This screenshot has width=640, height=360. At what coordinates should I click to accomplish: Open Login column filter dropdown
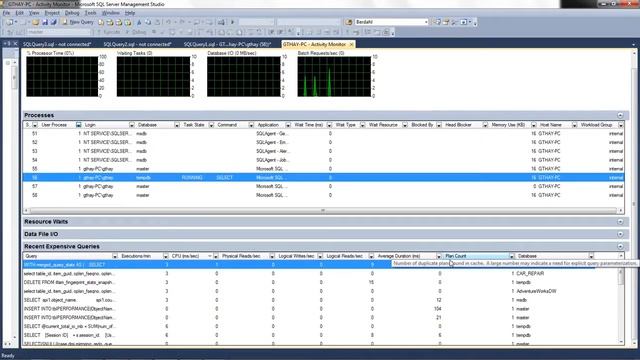pyautogui.click(x=131, y=125)
